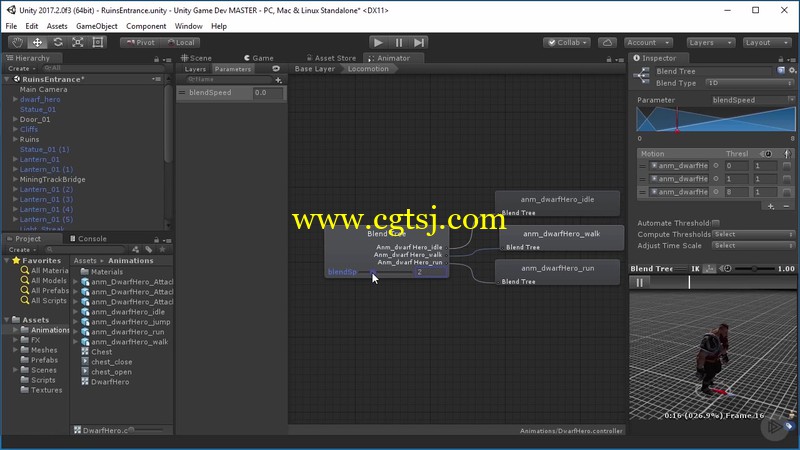Click the Play button to enter play mode
Image resolution: width=800 pixels, height=450 pixels.
point(378,42)
